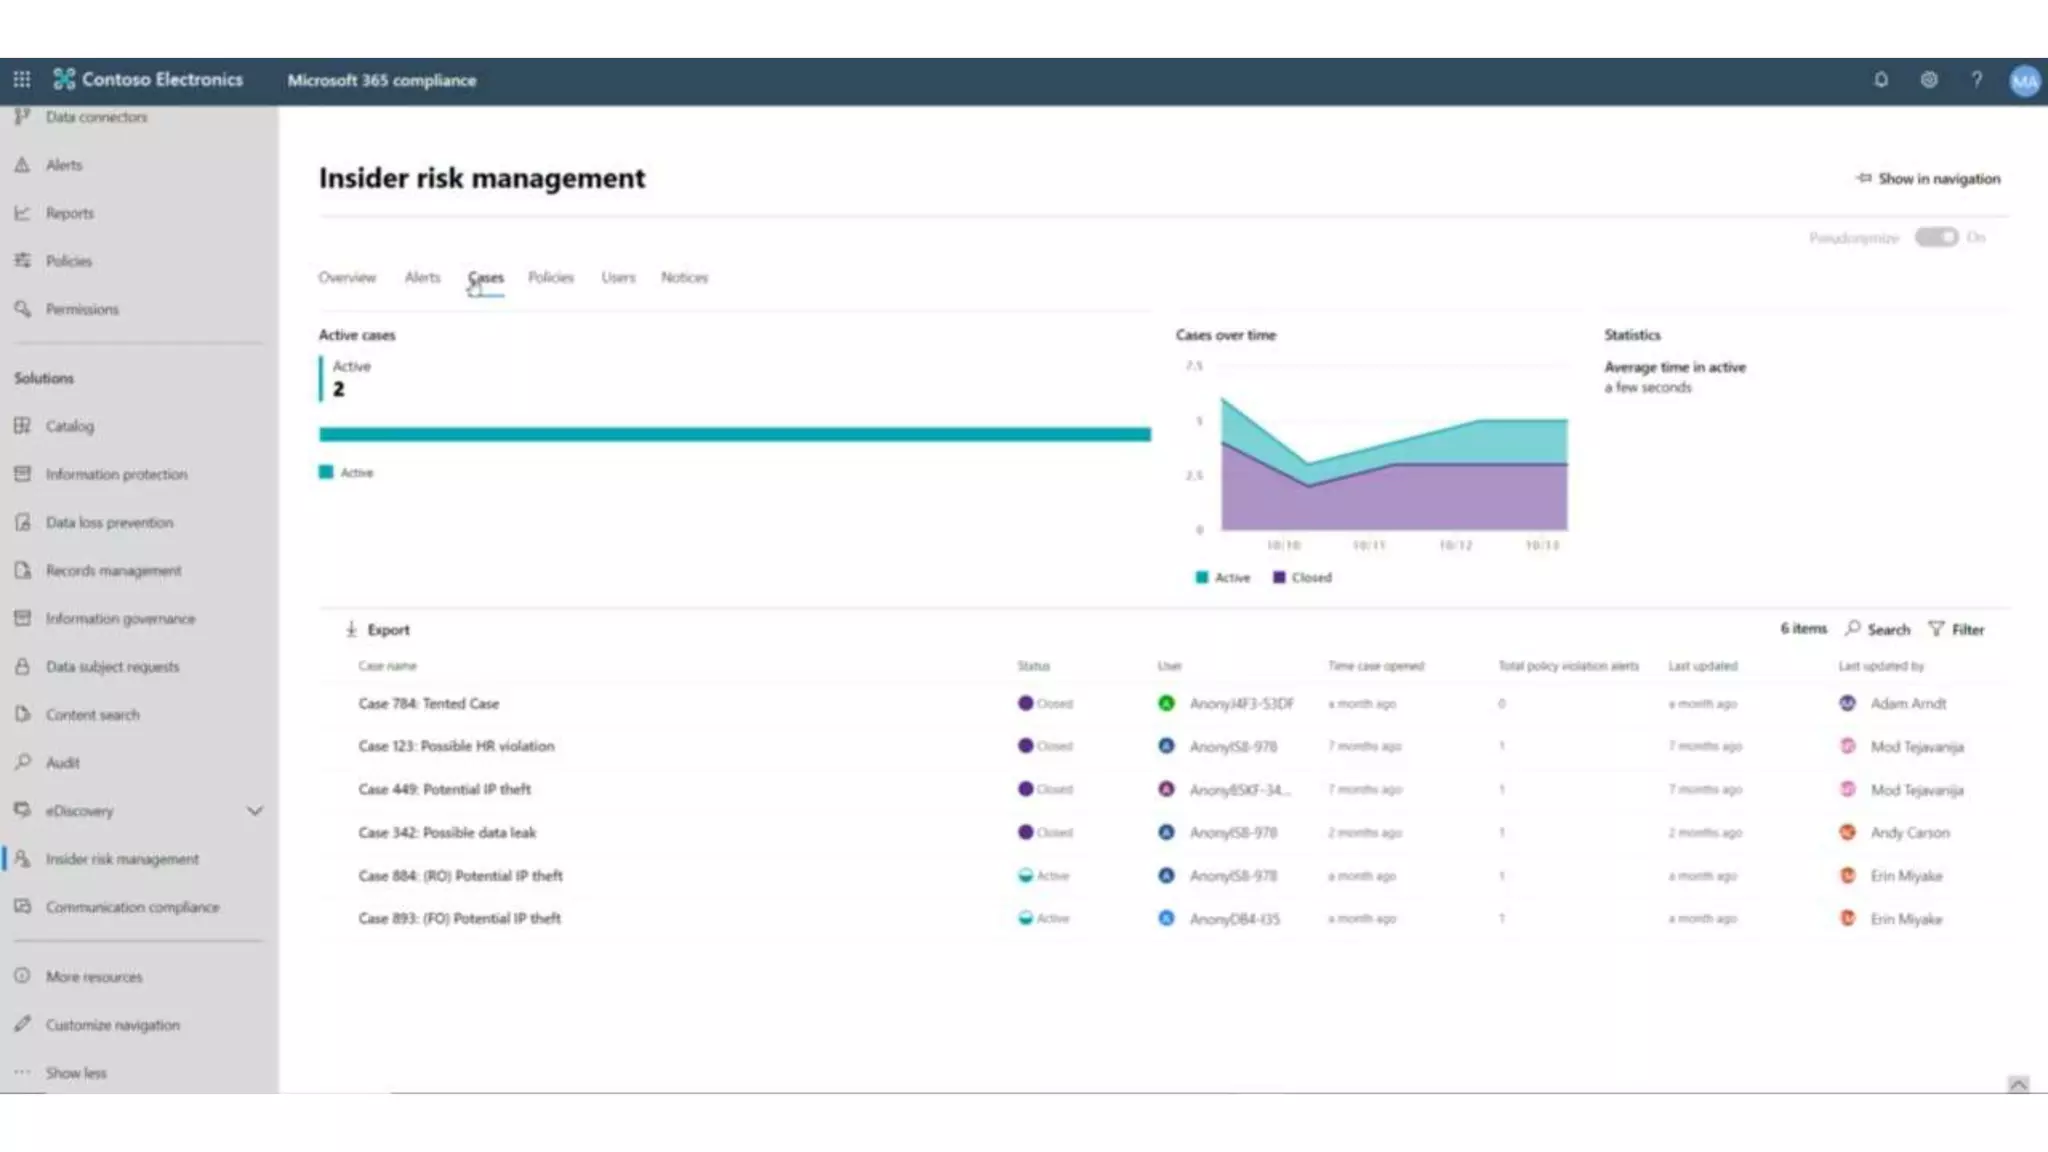Open Customize navigation in sidebar
The image size is (2048, 1152).
point(112,1025)
